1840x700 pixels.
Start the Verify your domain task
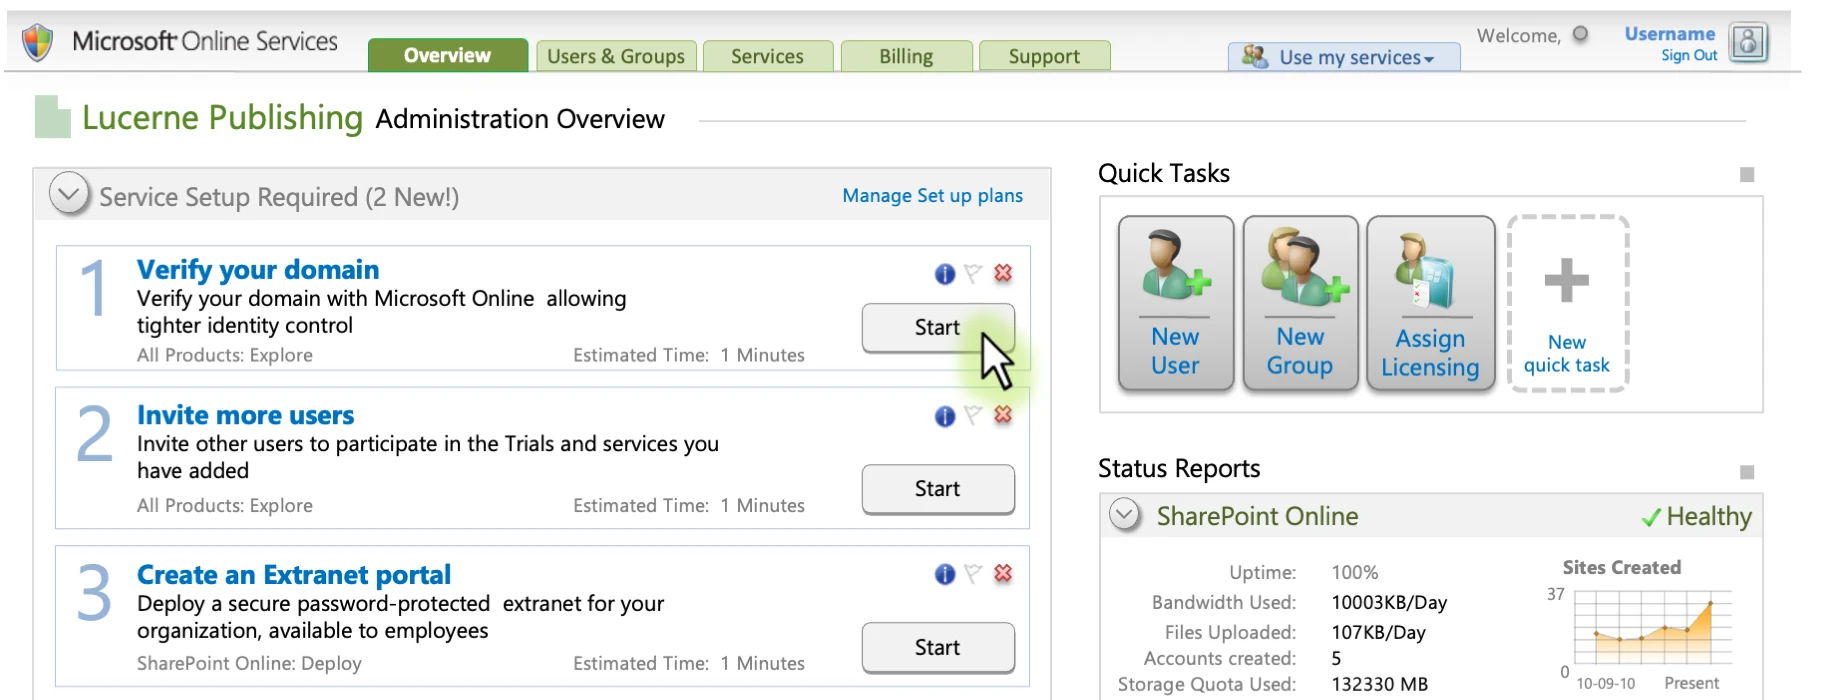[938, 328]
